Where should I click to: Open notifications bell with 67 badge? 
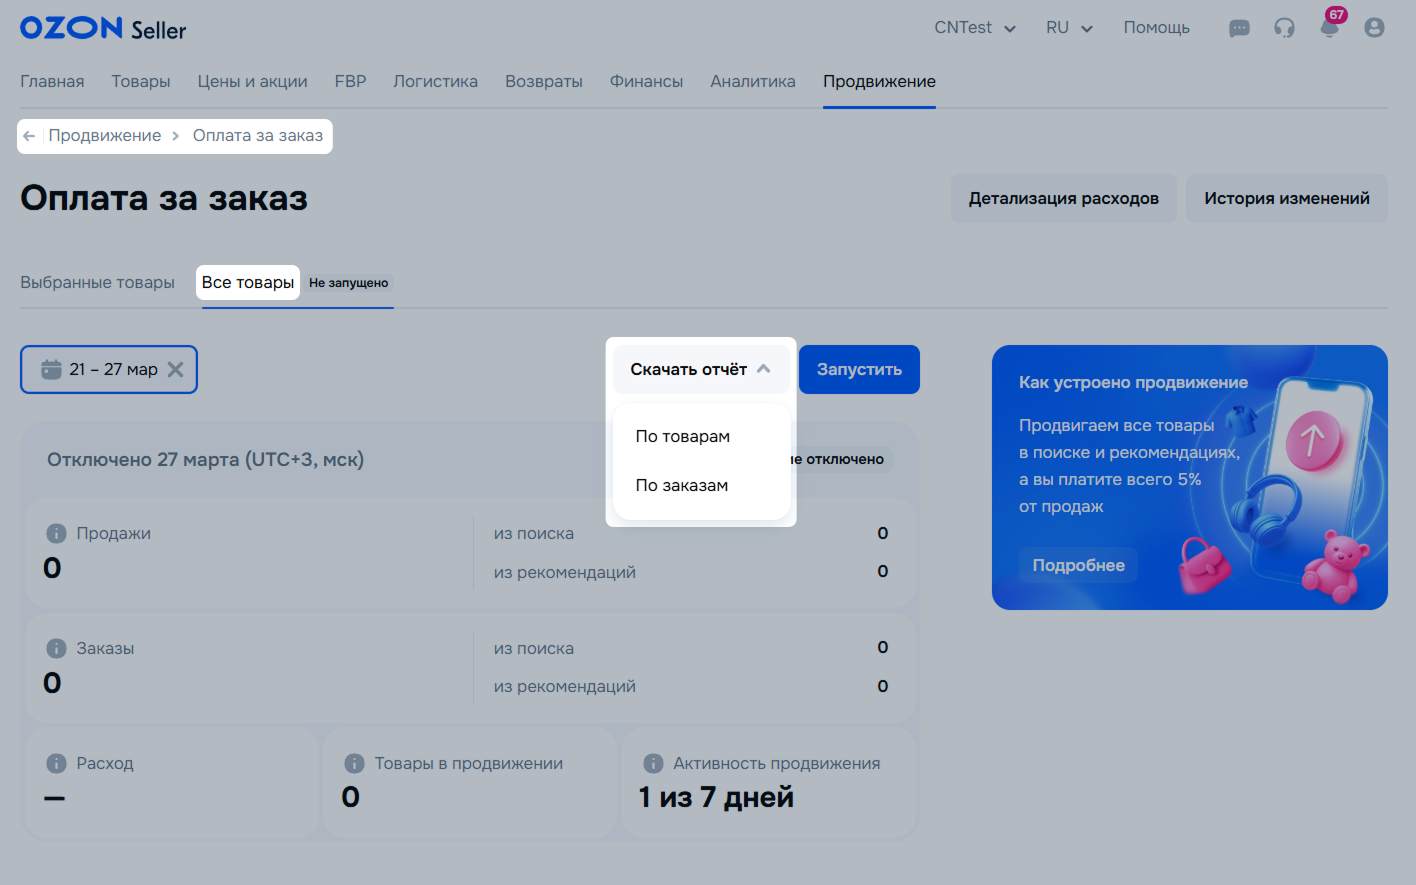pos(1329,28)
